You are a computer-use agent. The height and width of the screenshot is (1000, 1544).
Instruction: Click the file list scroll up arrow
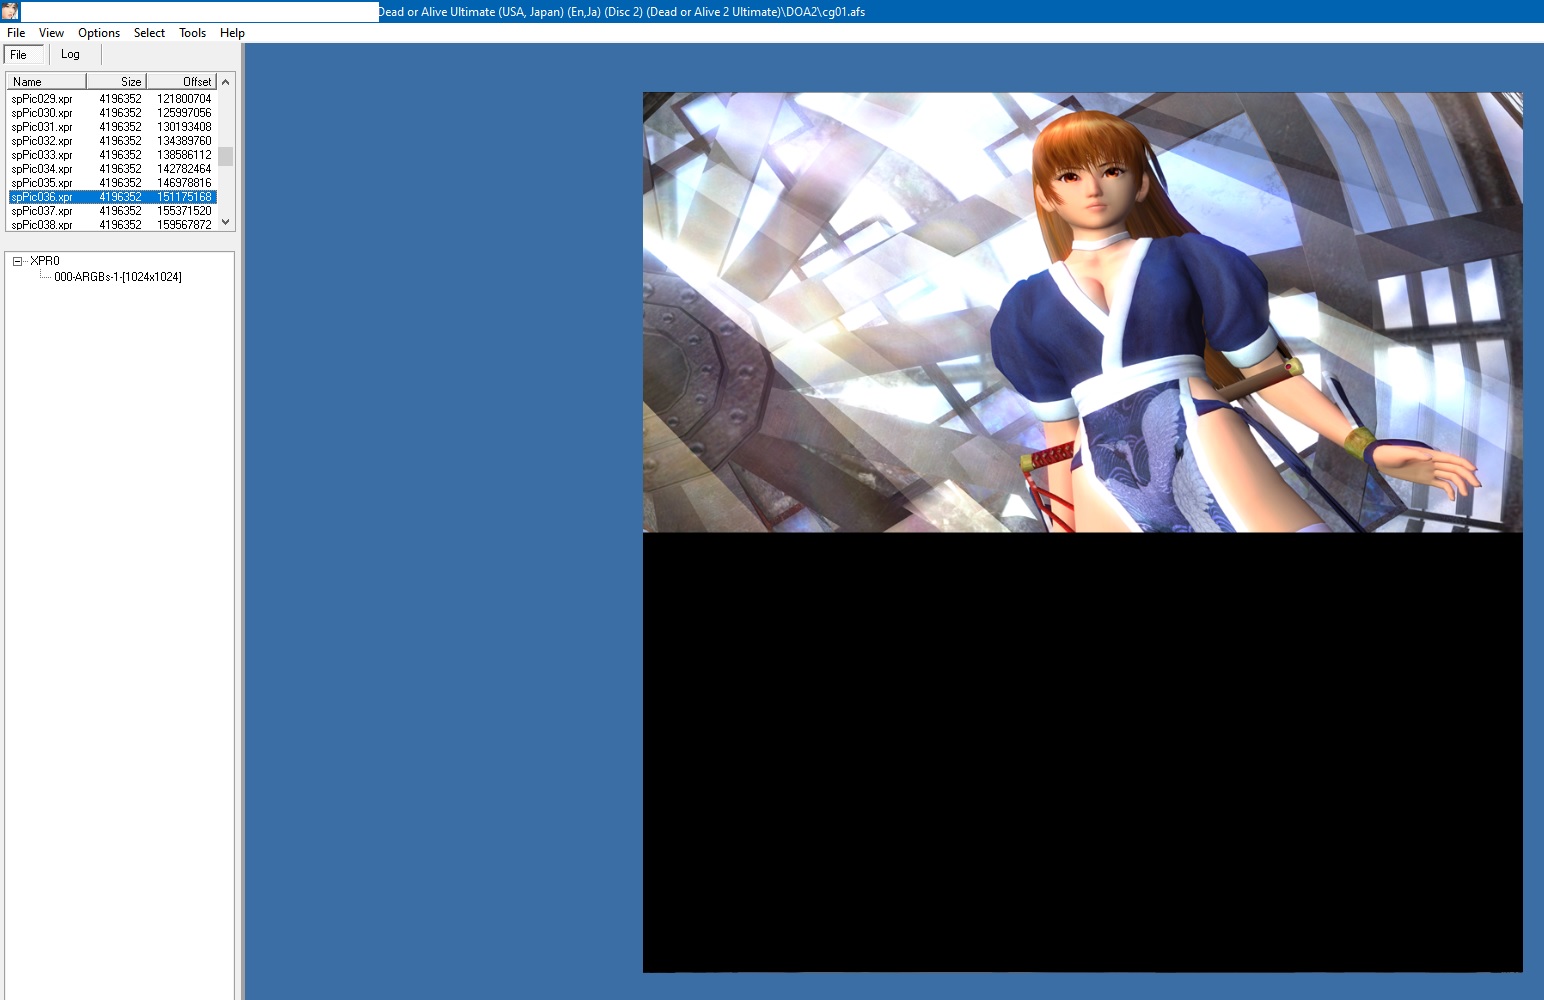click(226, 81)
